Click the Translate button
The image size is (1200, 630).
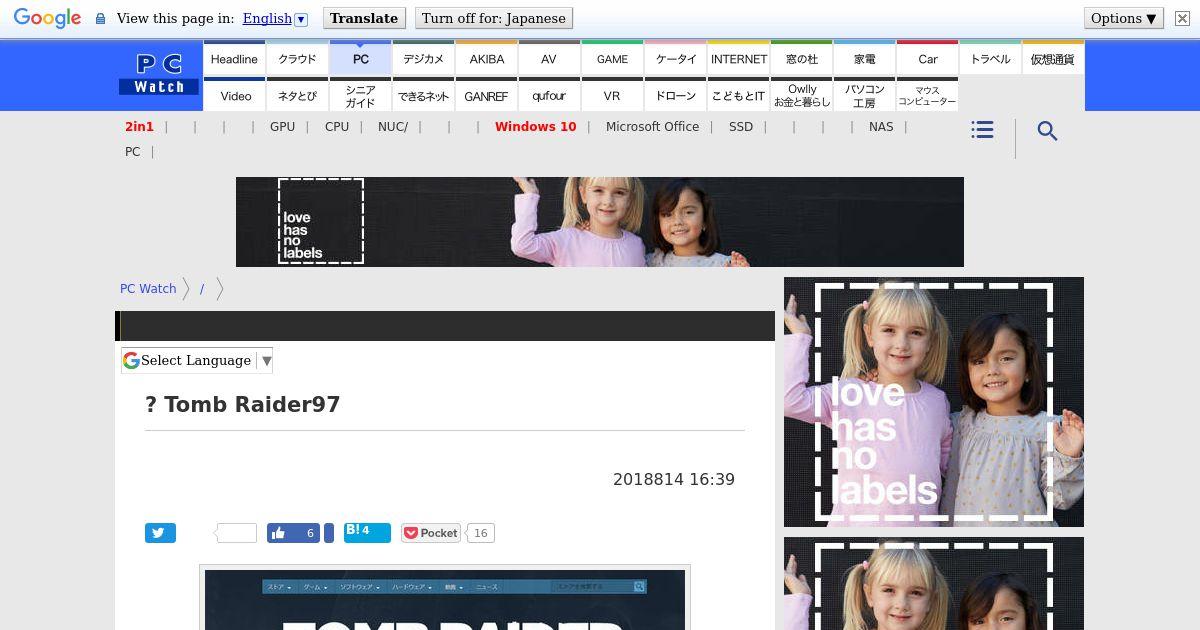(364, 18)
